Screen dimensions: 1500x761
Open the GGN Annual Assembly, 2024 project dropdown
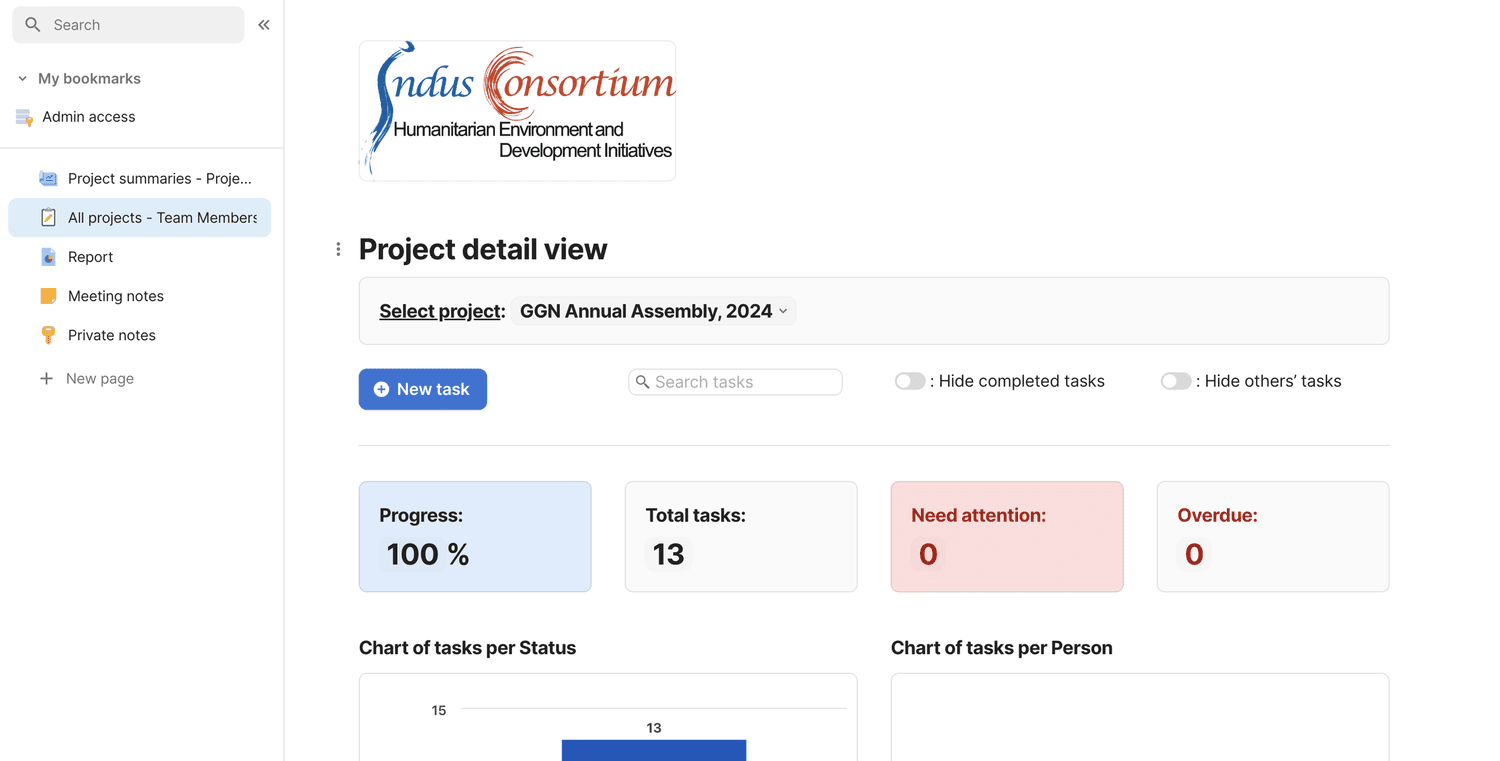coord(653,311)
